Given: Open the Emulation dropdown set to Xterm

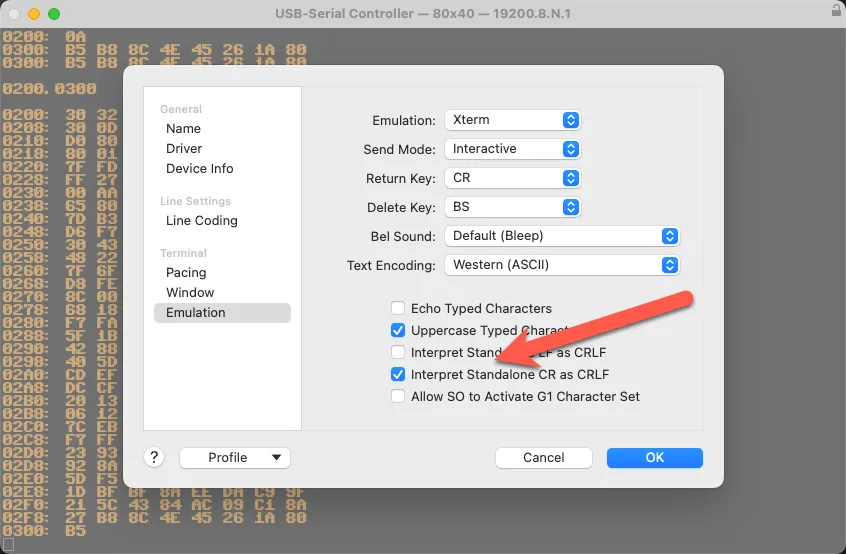Looking at the screenshot, I should click(512, 120).
